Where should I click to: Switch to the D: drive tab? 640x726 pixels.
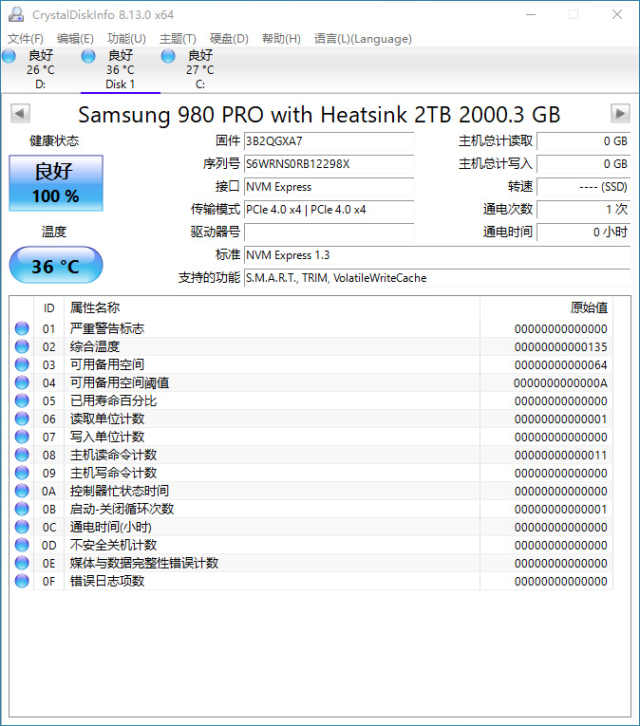point(40,70)
